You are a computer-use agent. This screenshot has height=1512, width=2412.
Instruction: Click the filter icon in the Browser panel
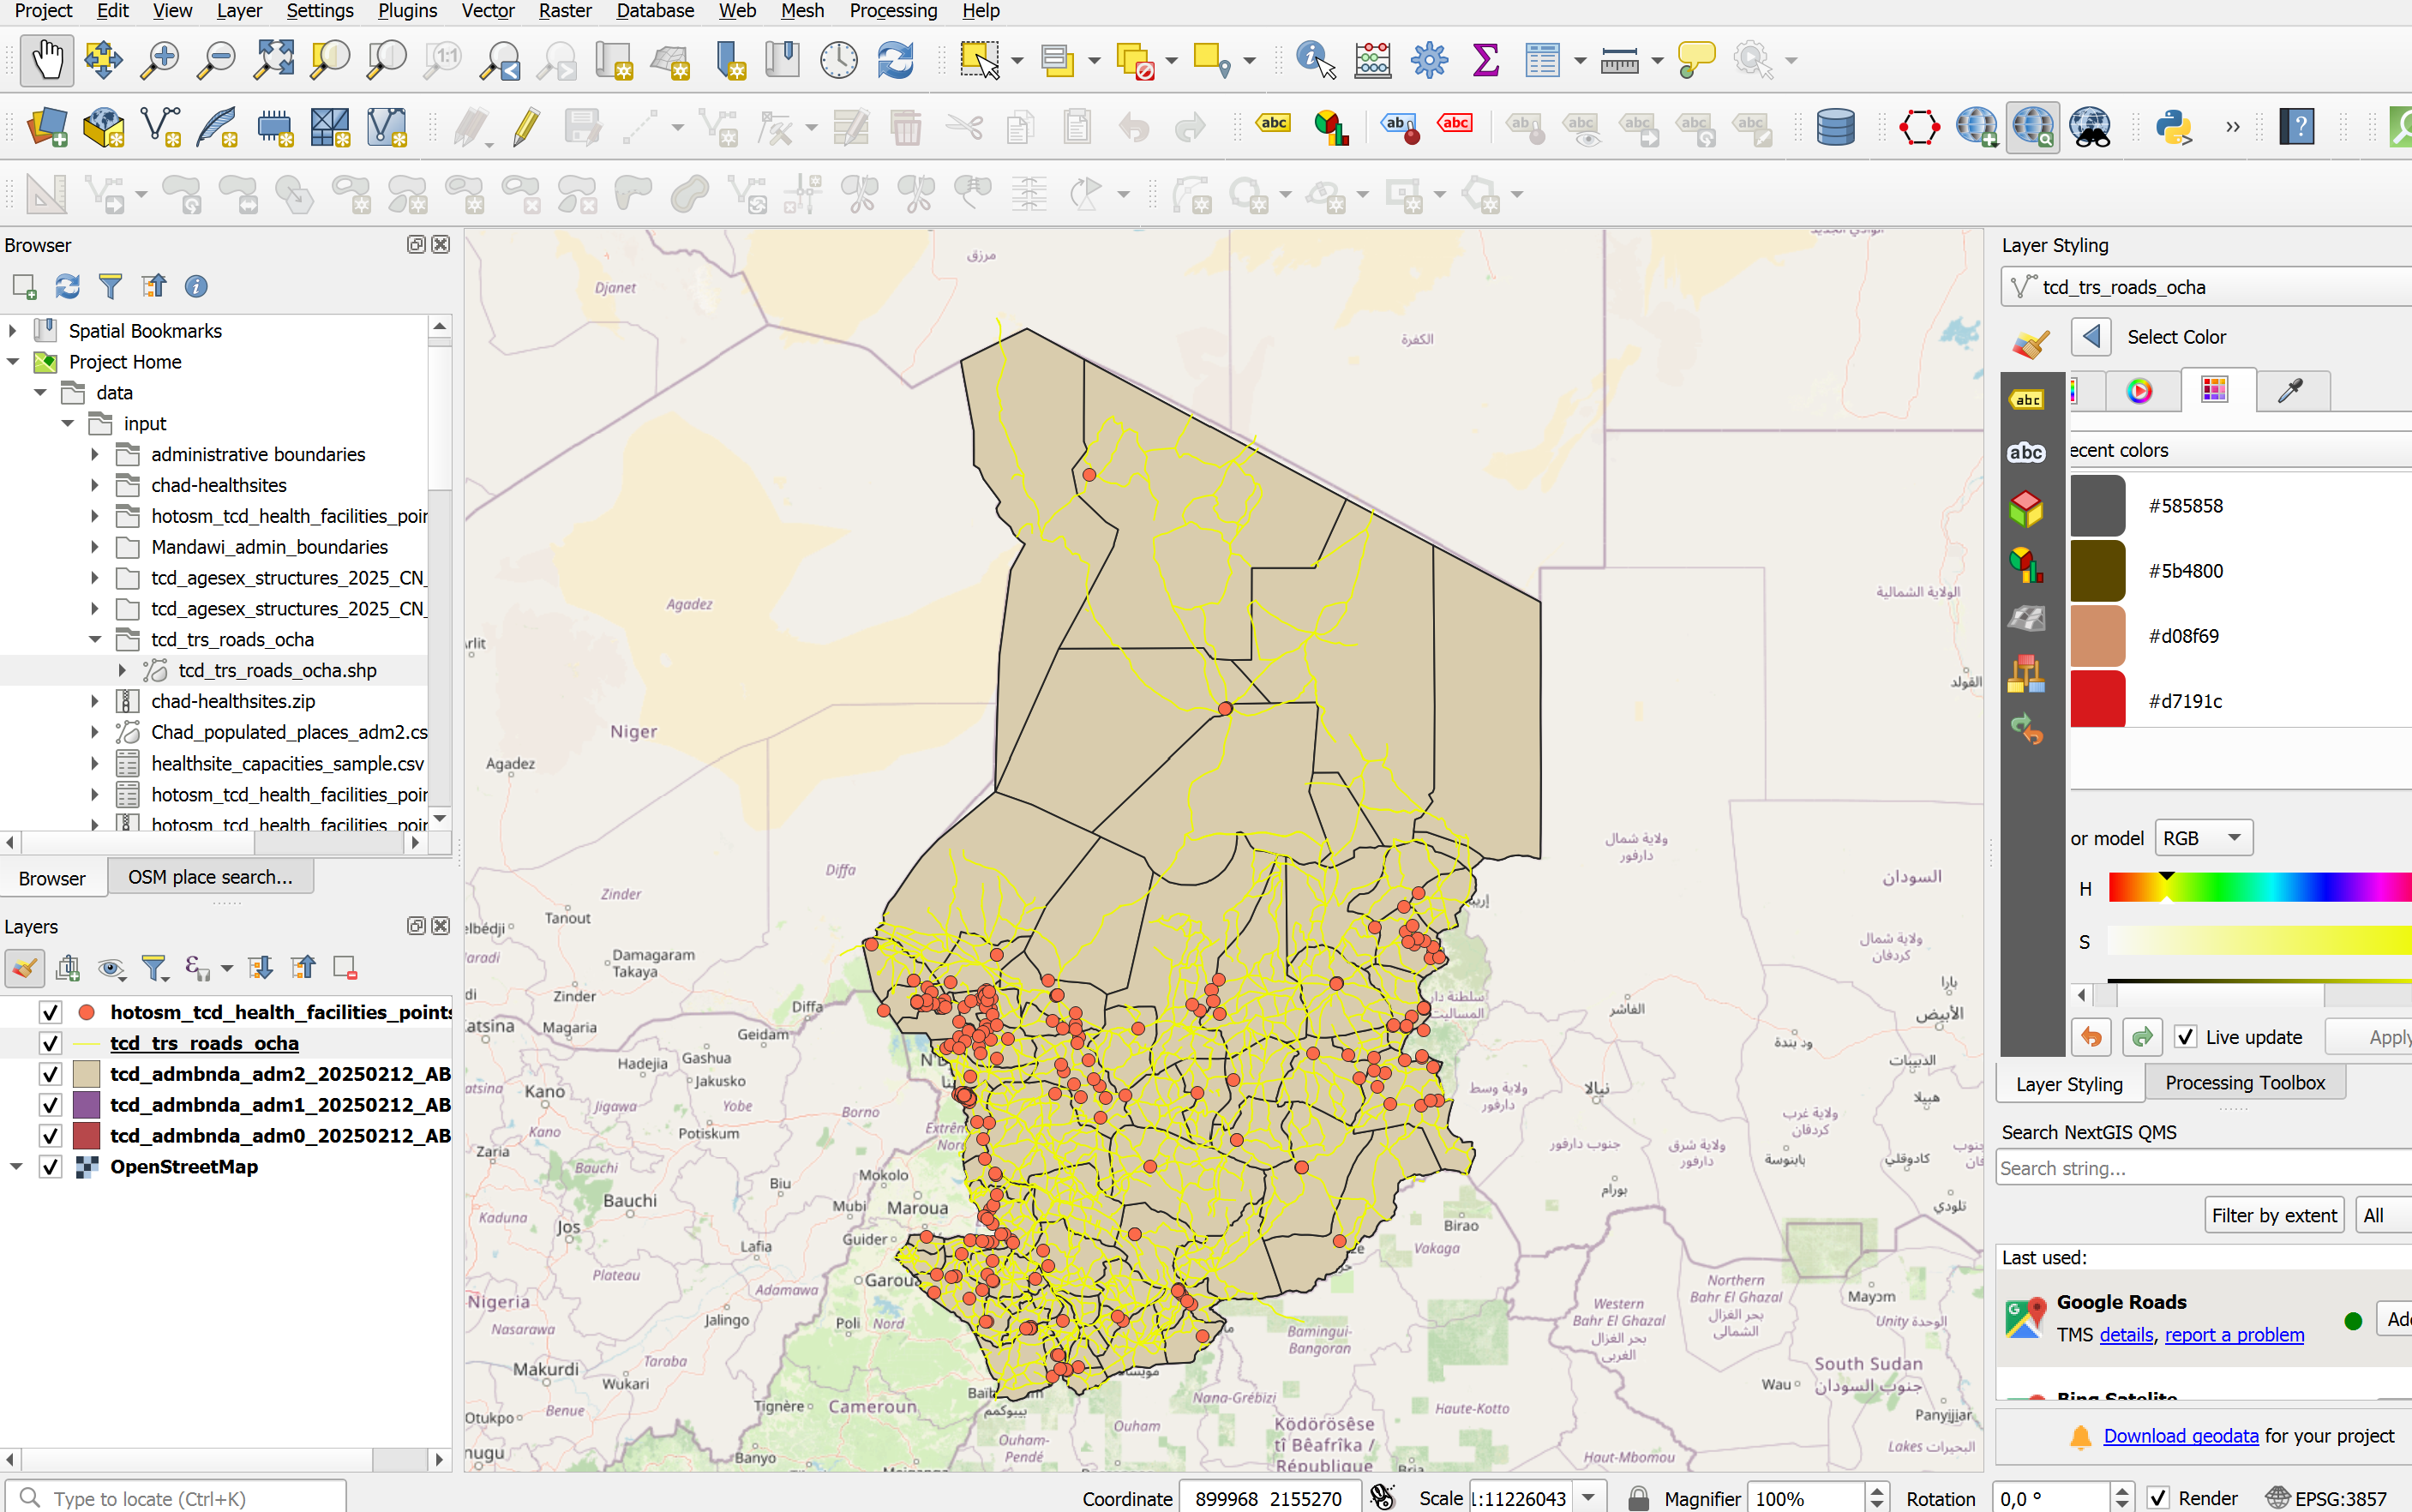[110, 287]
